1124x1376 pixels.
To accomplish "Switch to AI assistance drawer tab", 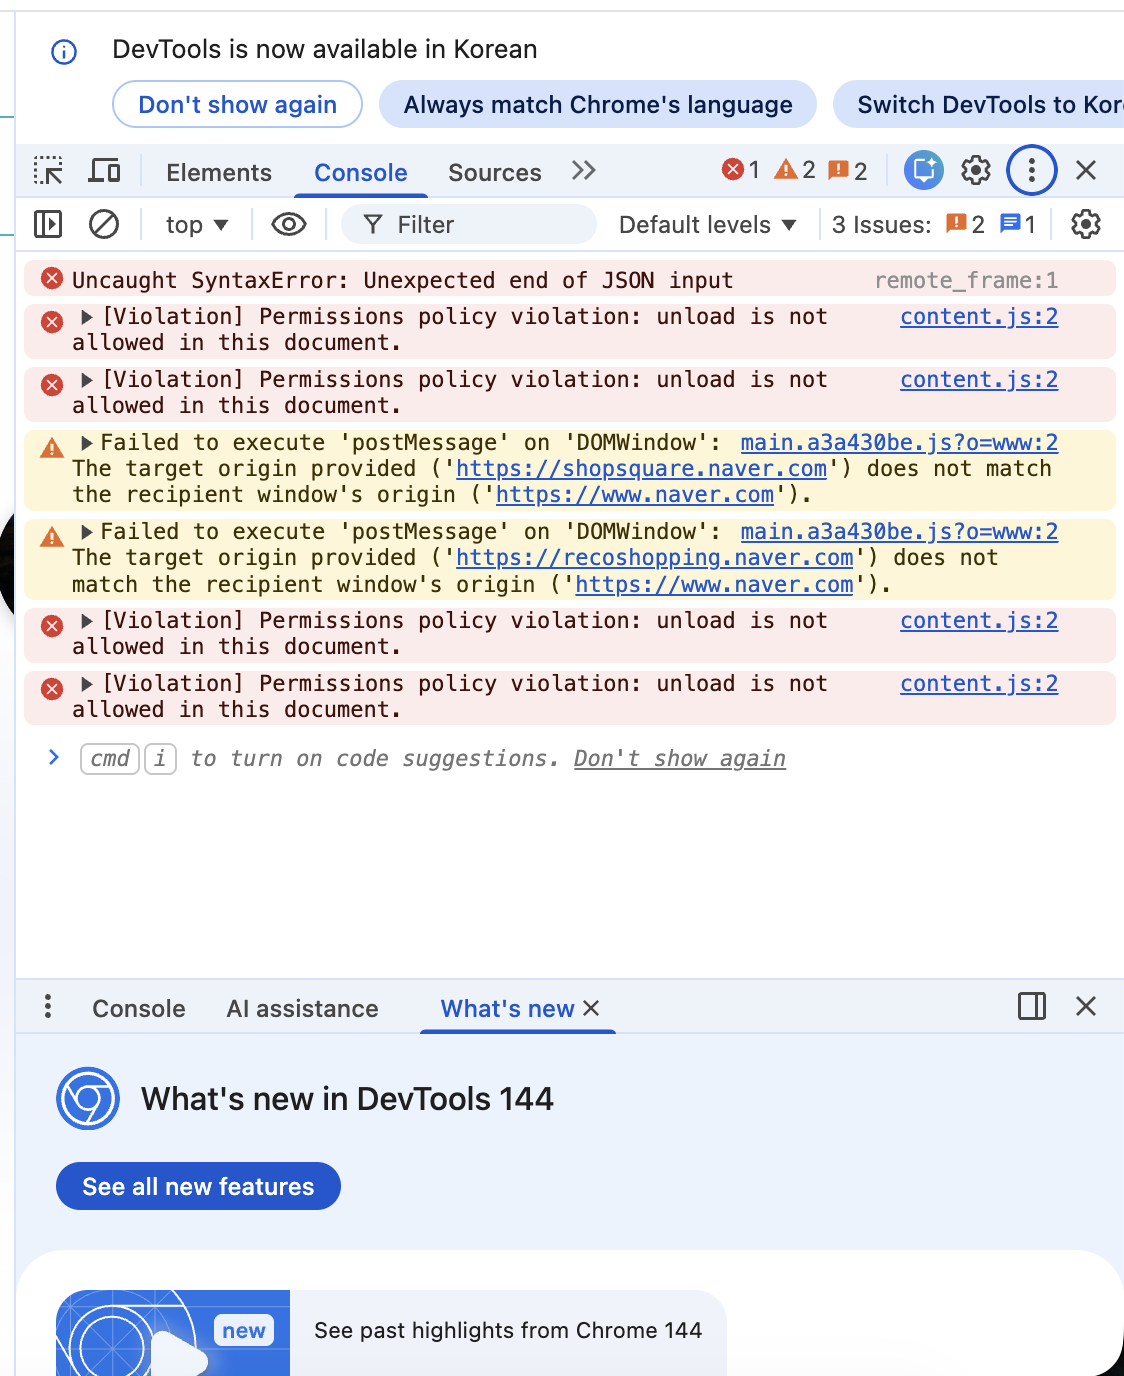I will point(302,1009).
